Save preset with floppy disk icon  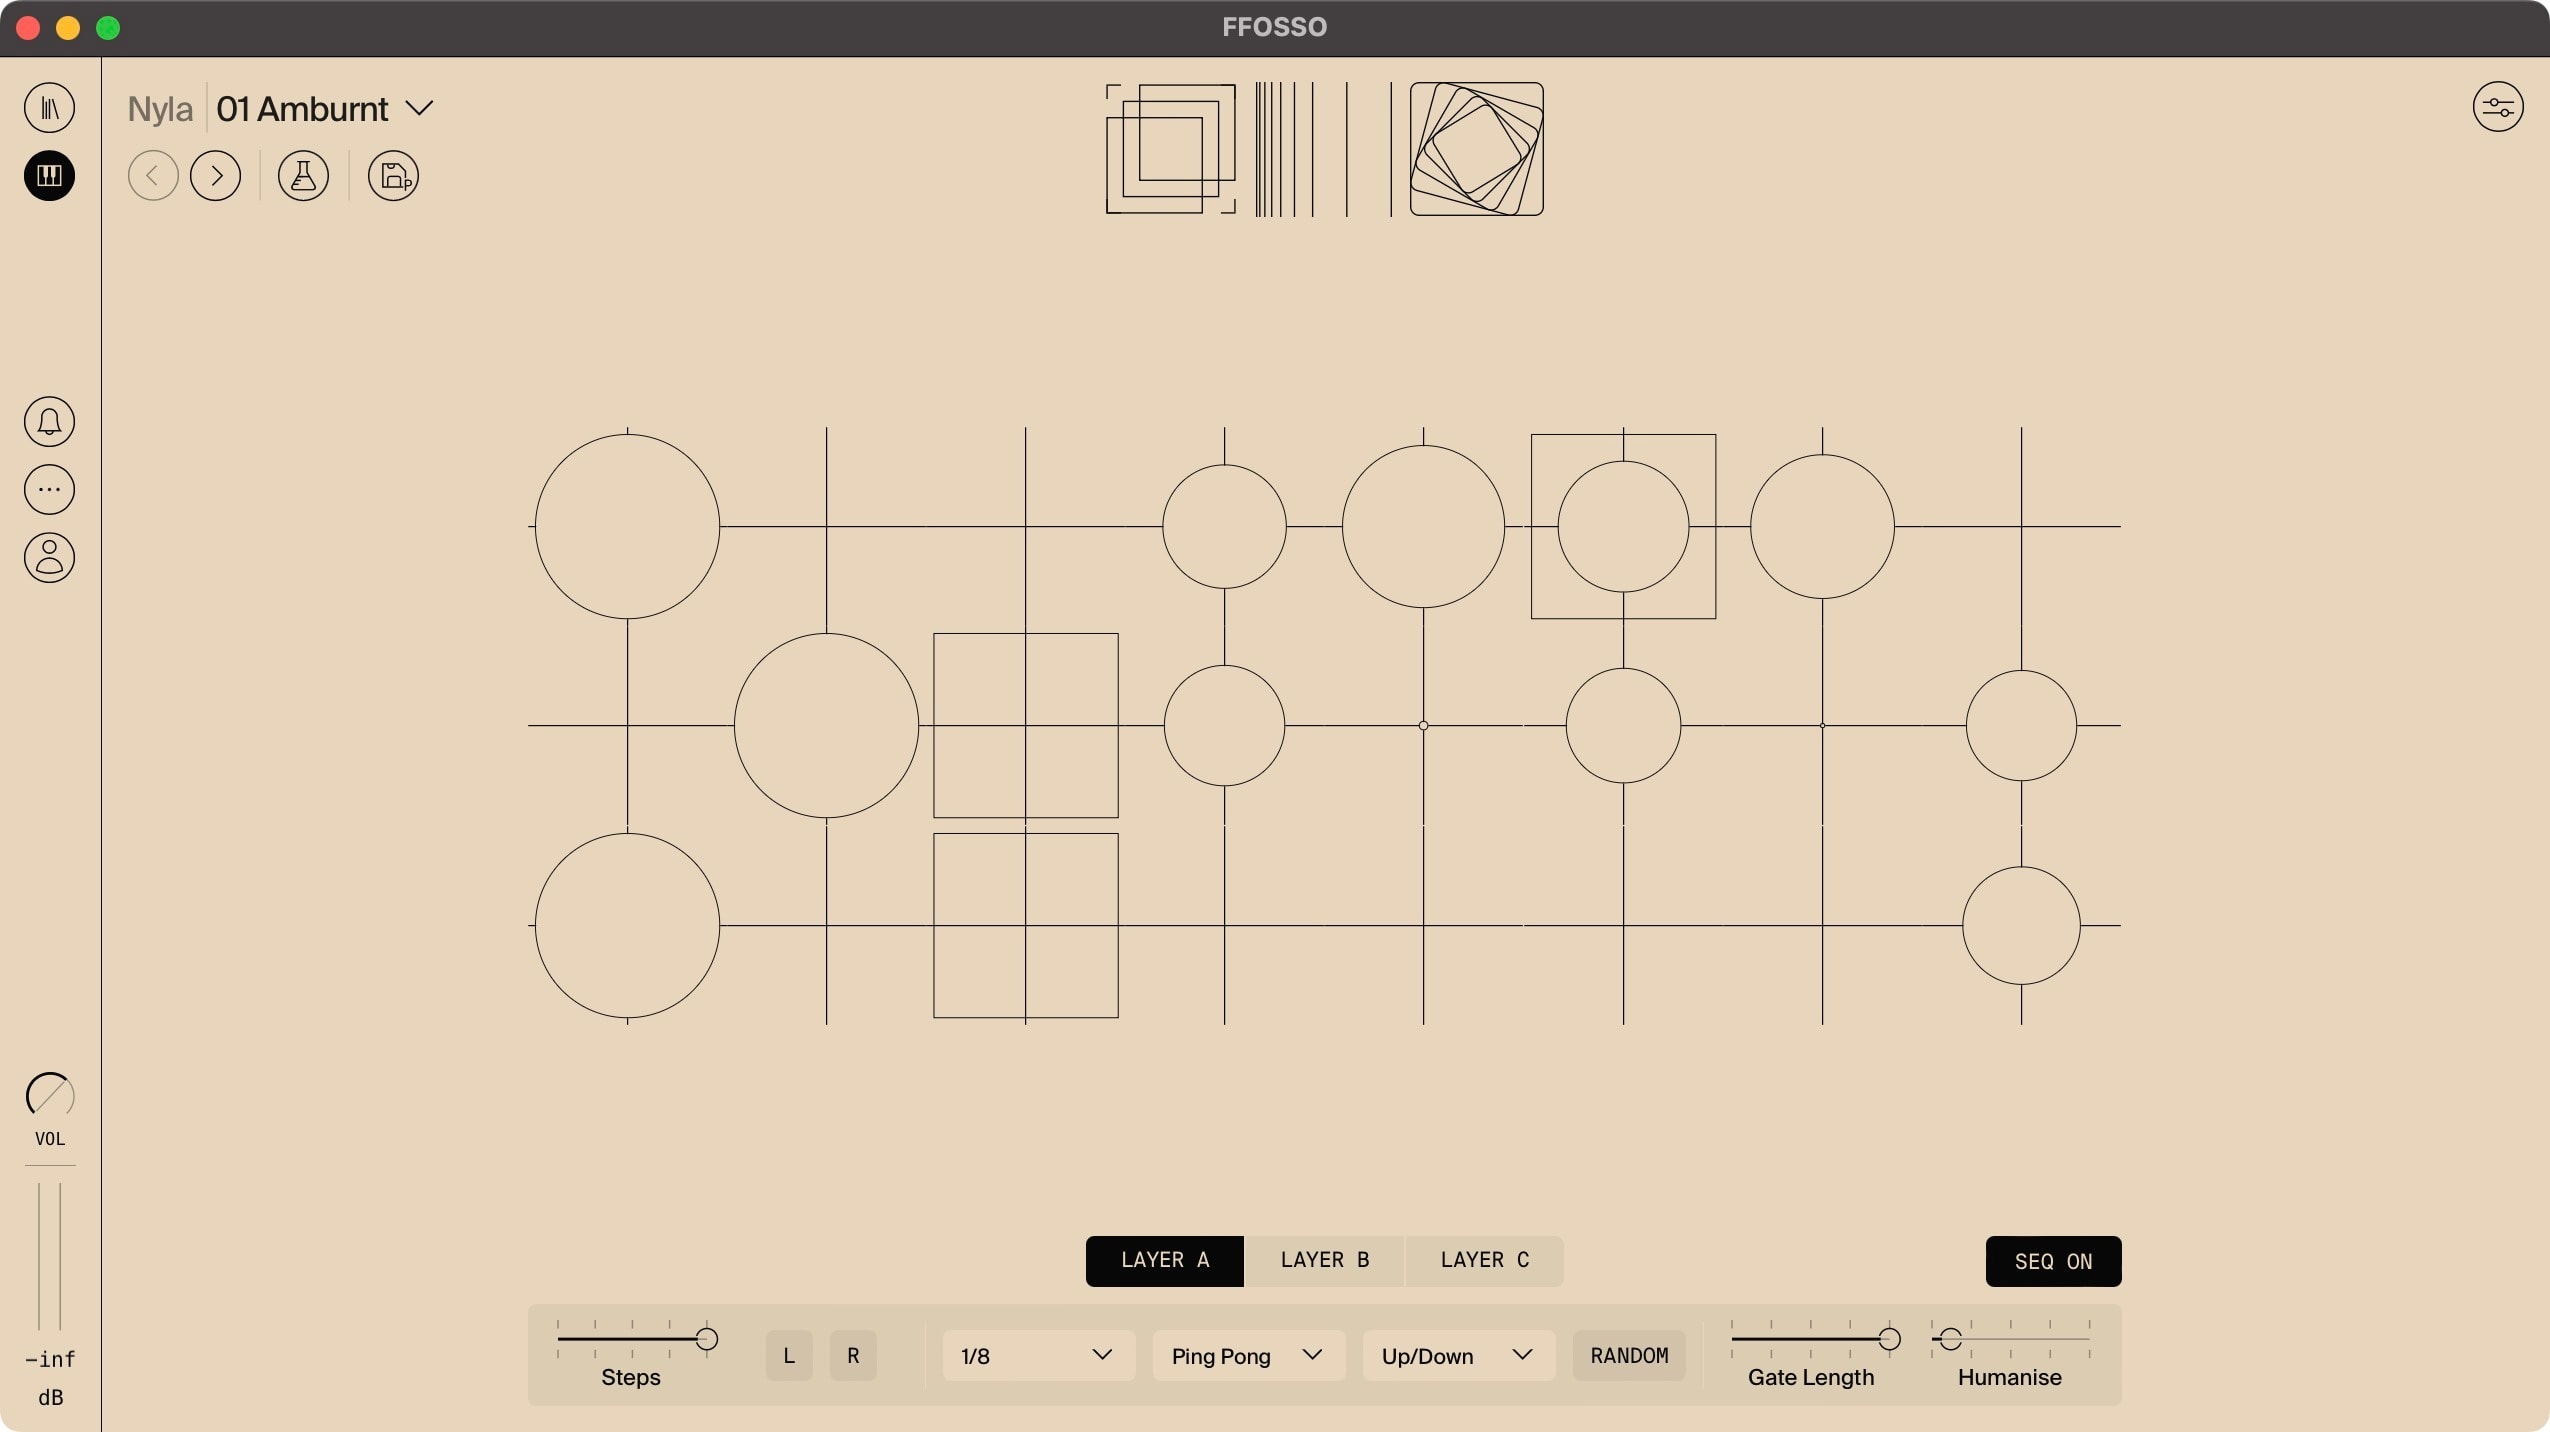393,176
